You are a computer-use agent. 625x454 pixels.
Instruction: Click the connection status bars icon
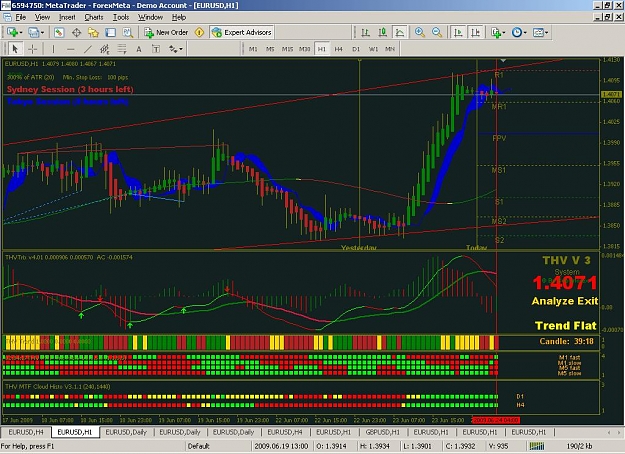point(537,446)
